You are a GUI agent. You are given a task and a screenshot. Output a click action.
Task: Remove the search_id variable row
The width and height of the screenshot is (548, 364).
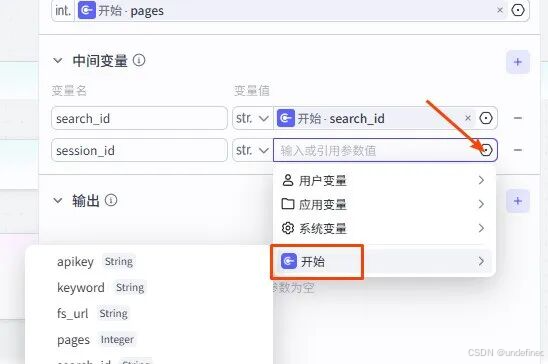click(518, 118)
